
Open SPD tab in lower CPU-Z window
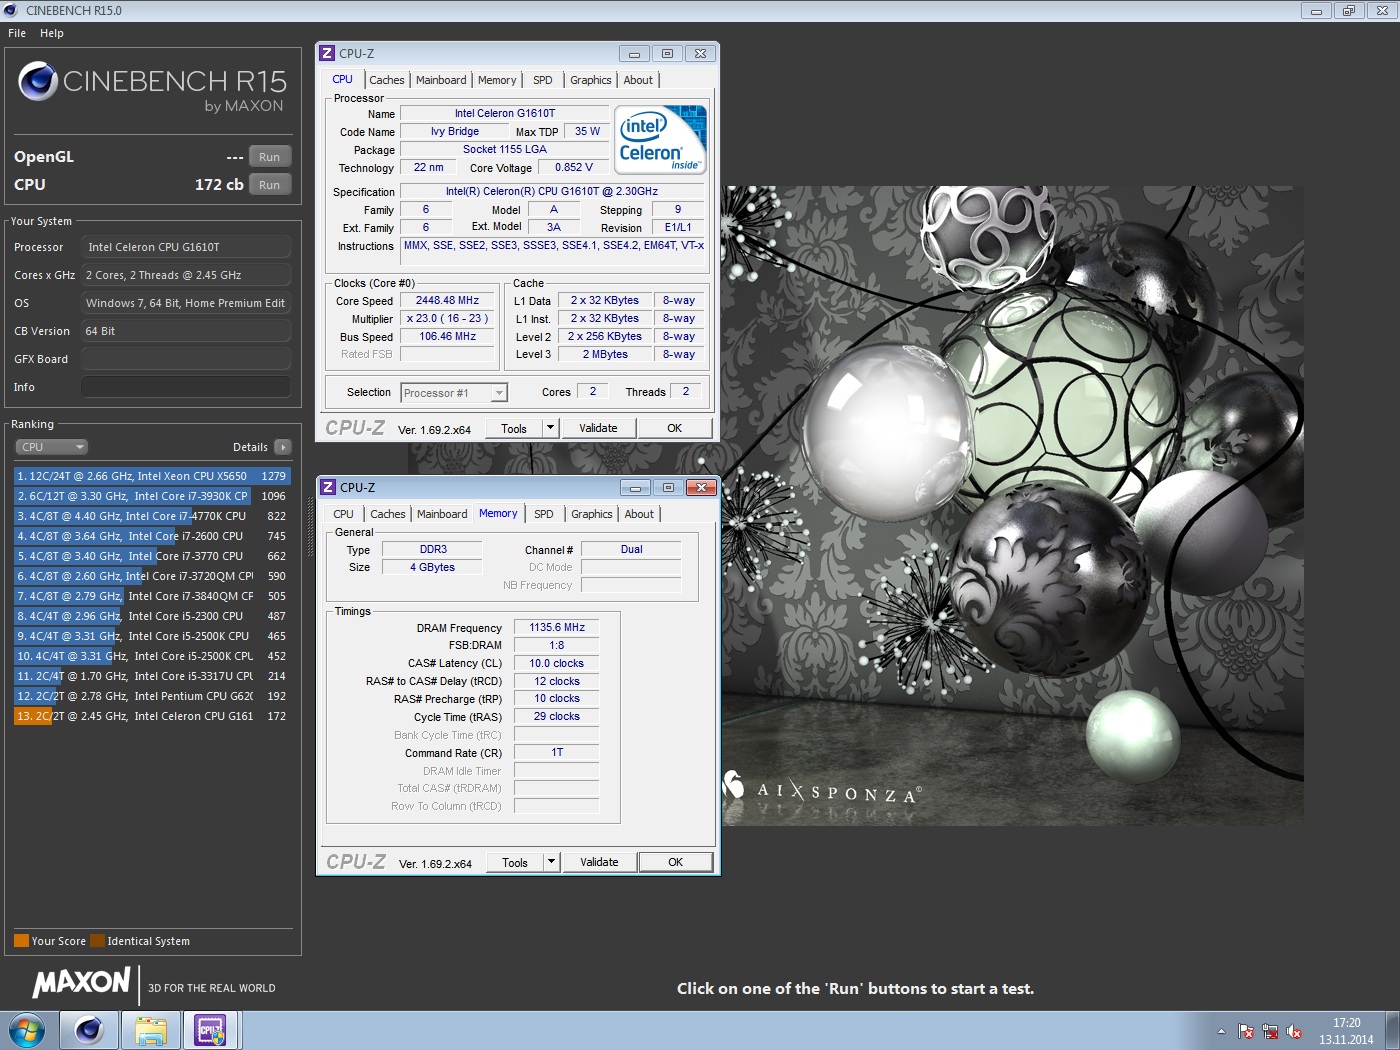click(x=544, y=514)
